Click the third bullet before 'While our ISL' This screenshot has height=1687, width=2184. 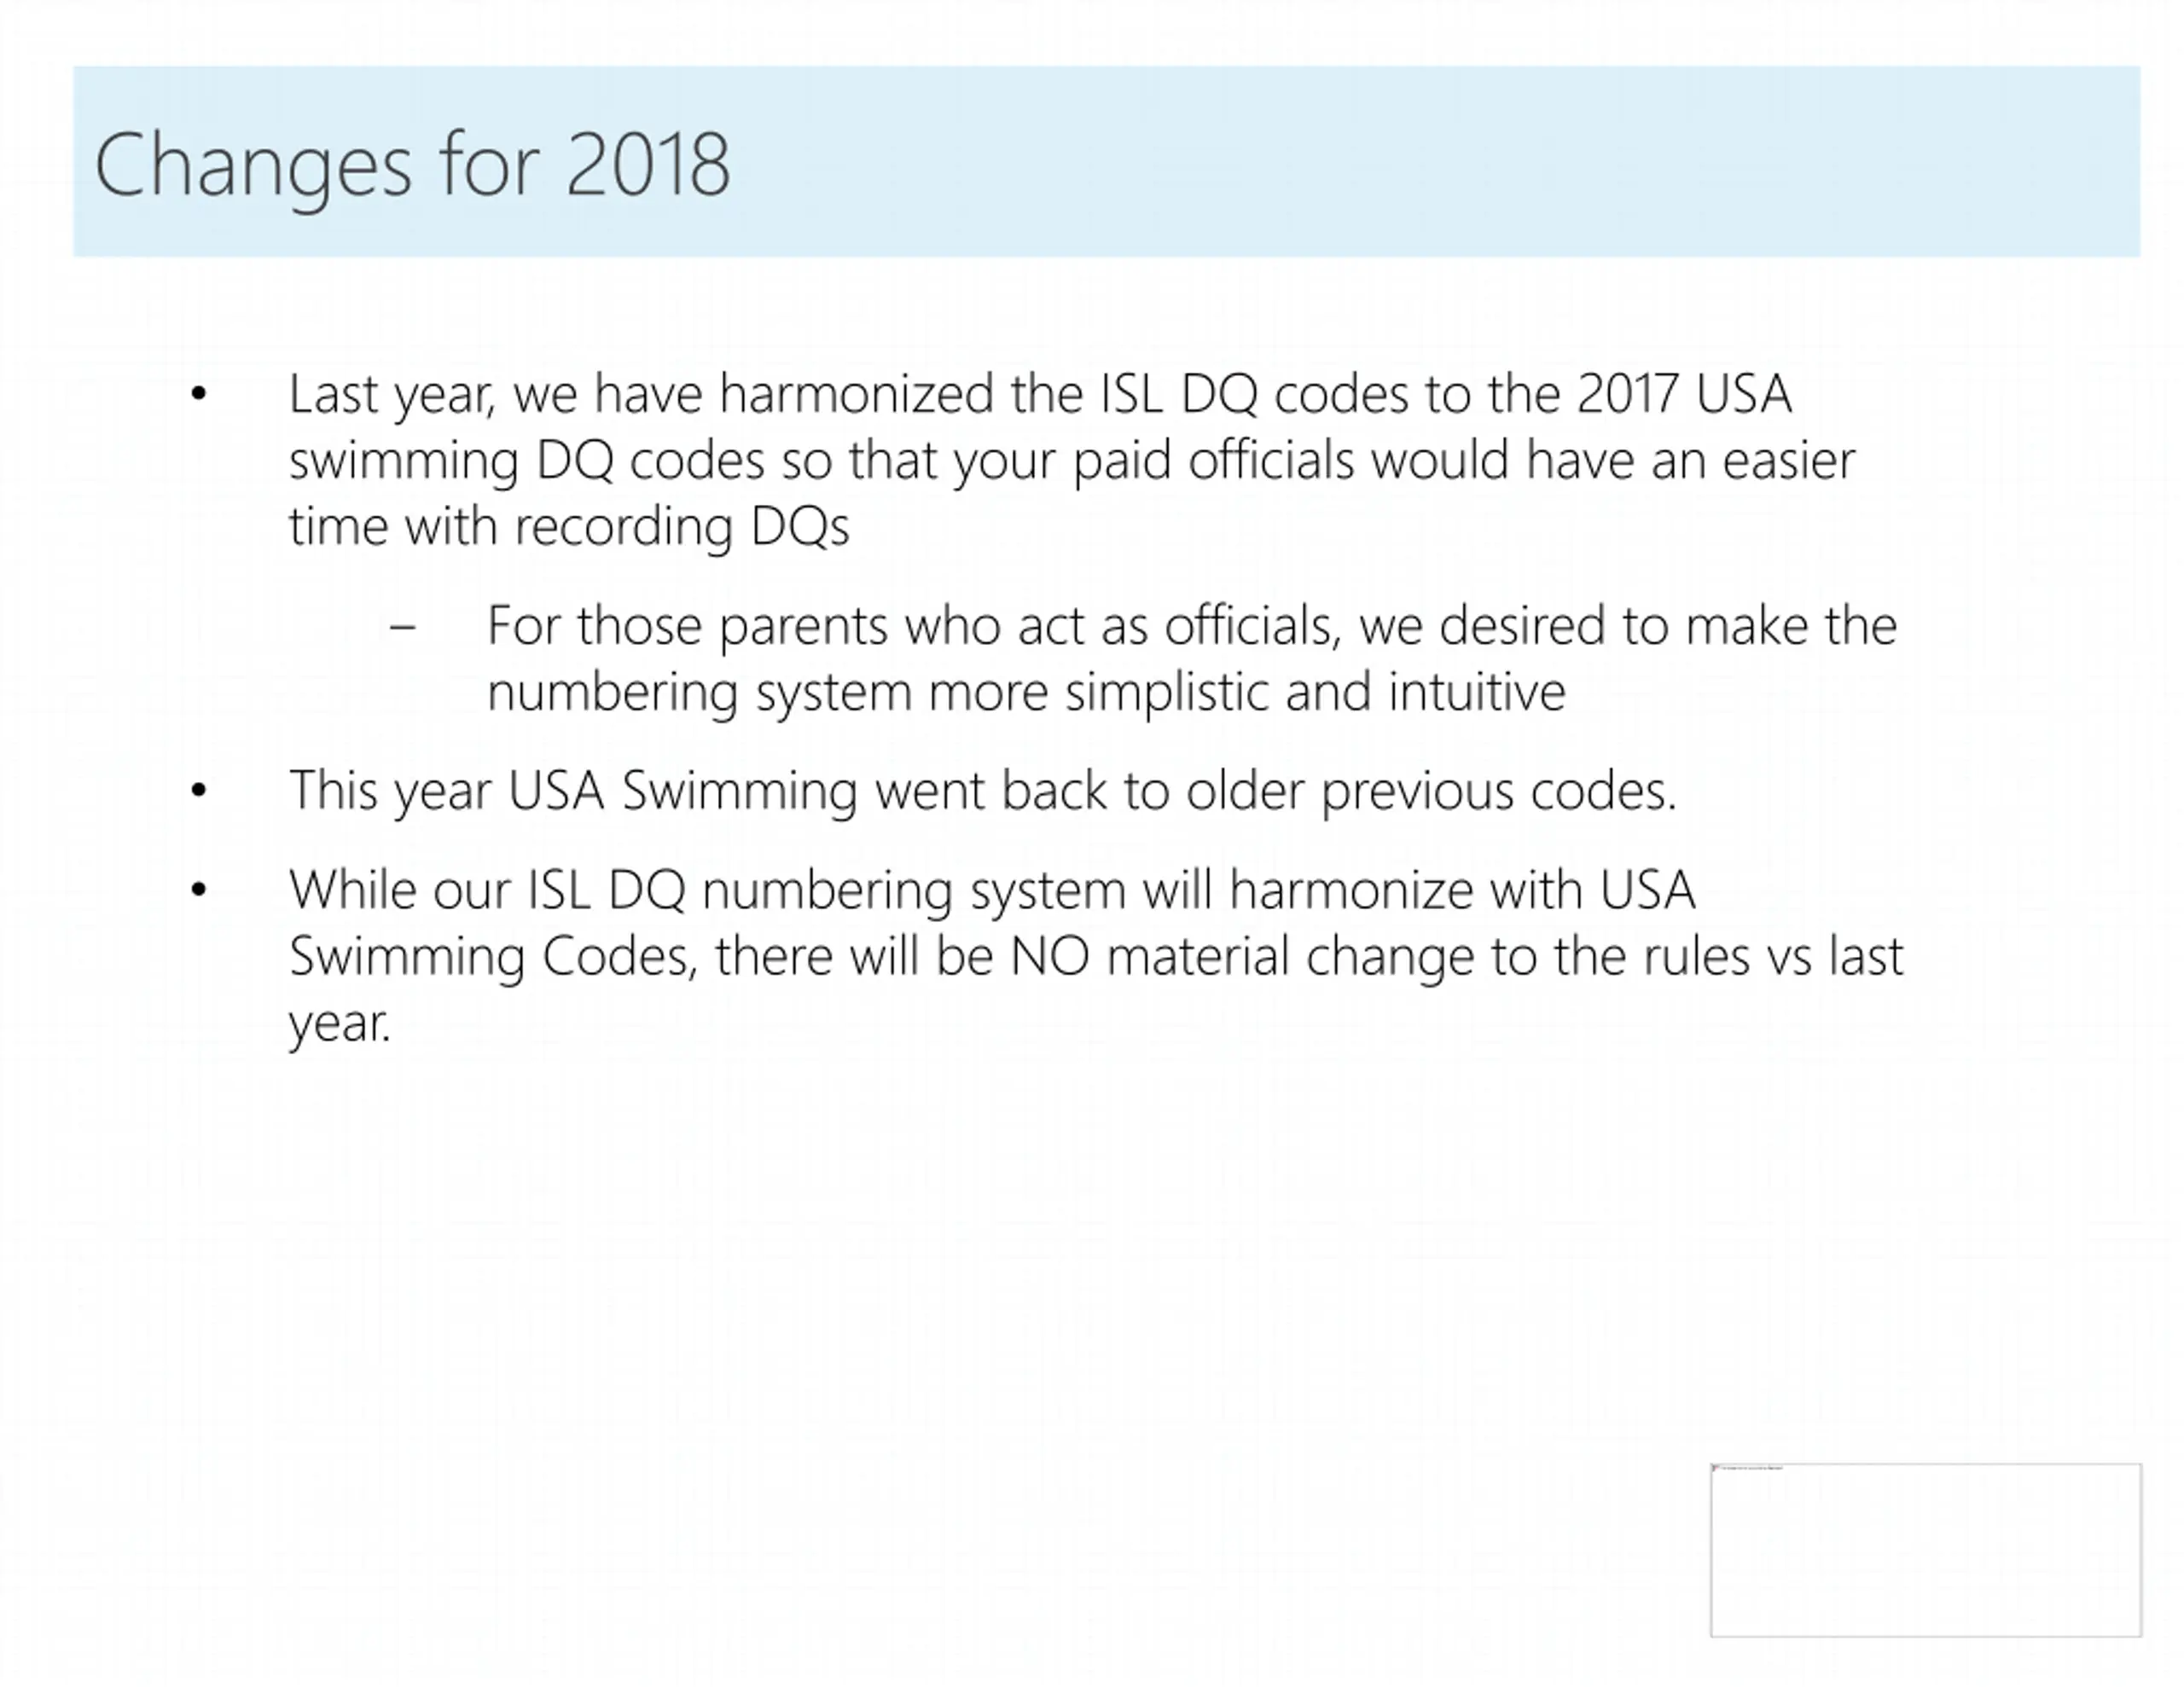coord(198,890)
